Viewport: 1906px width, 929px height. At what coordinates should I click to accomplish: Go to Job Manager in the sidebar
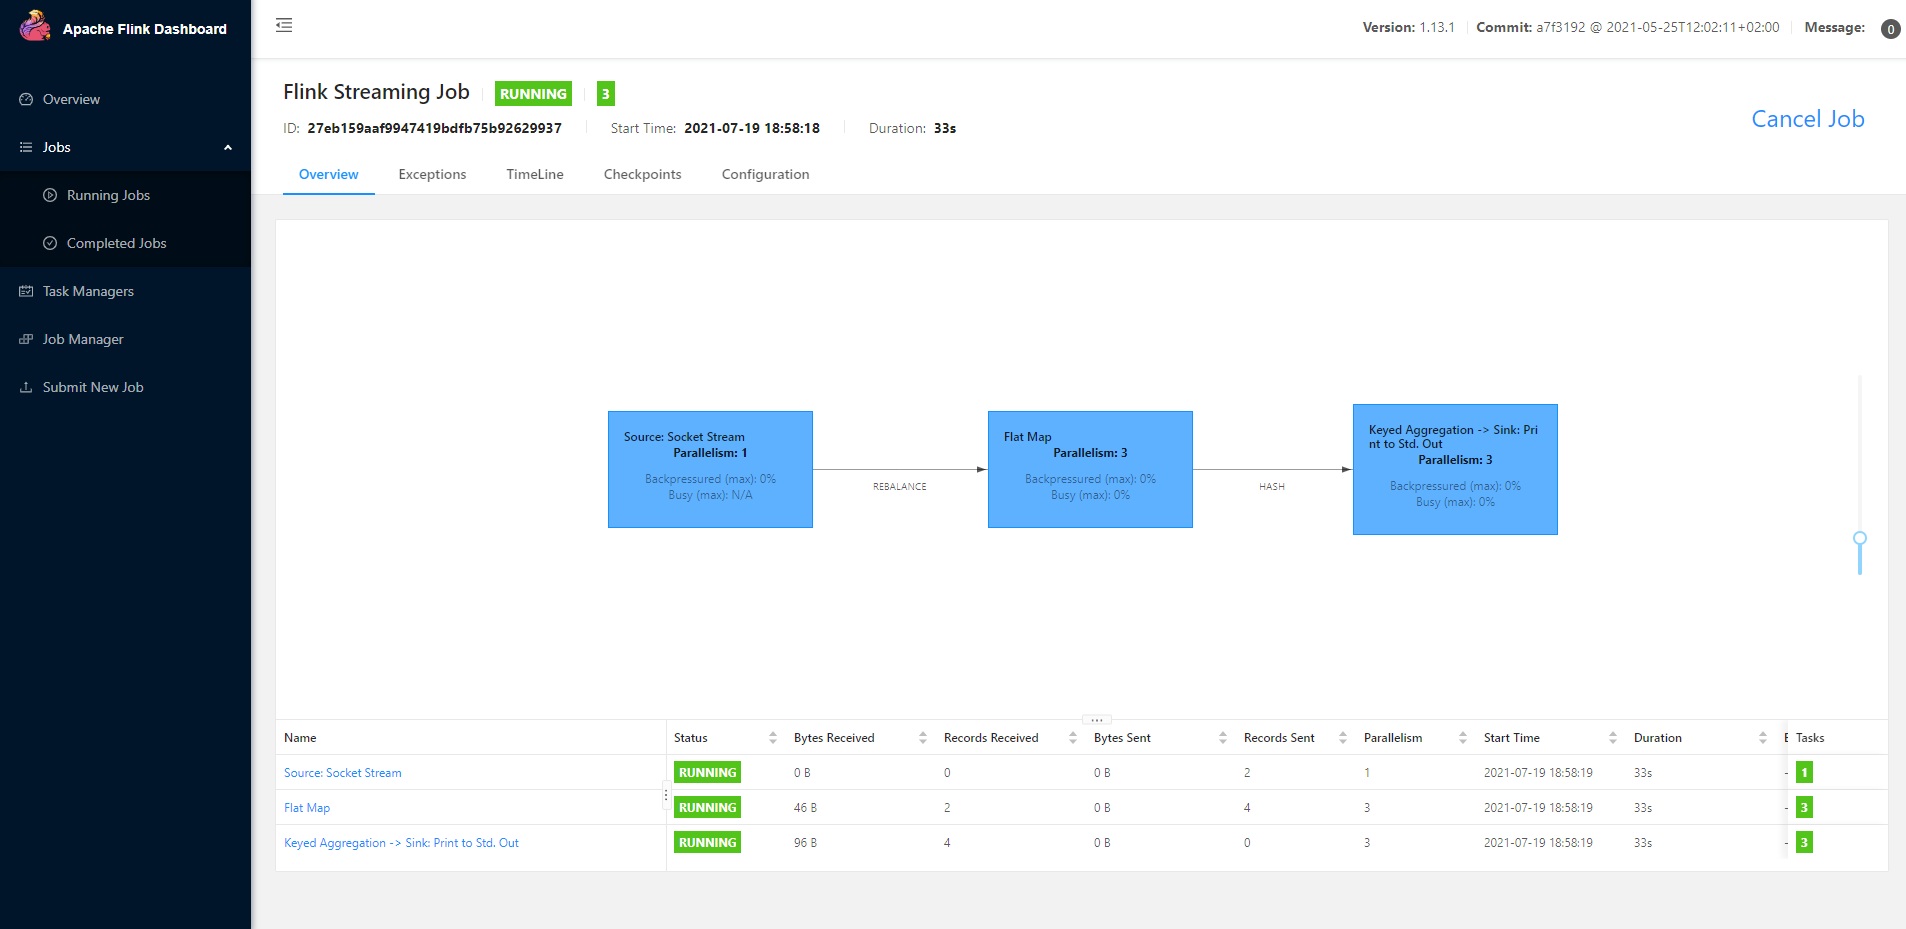click(83, 339)
